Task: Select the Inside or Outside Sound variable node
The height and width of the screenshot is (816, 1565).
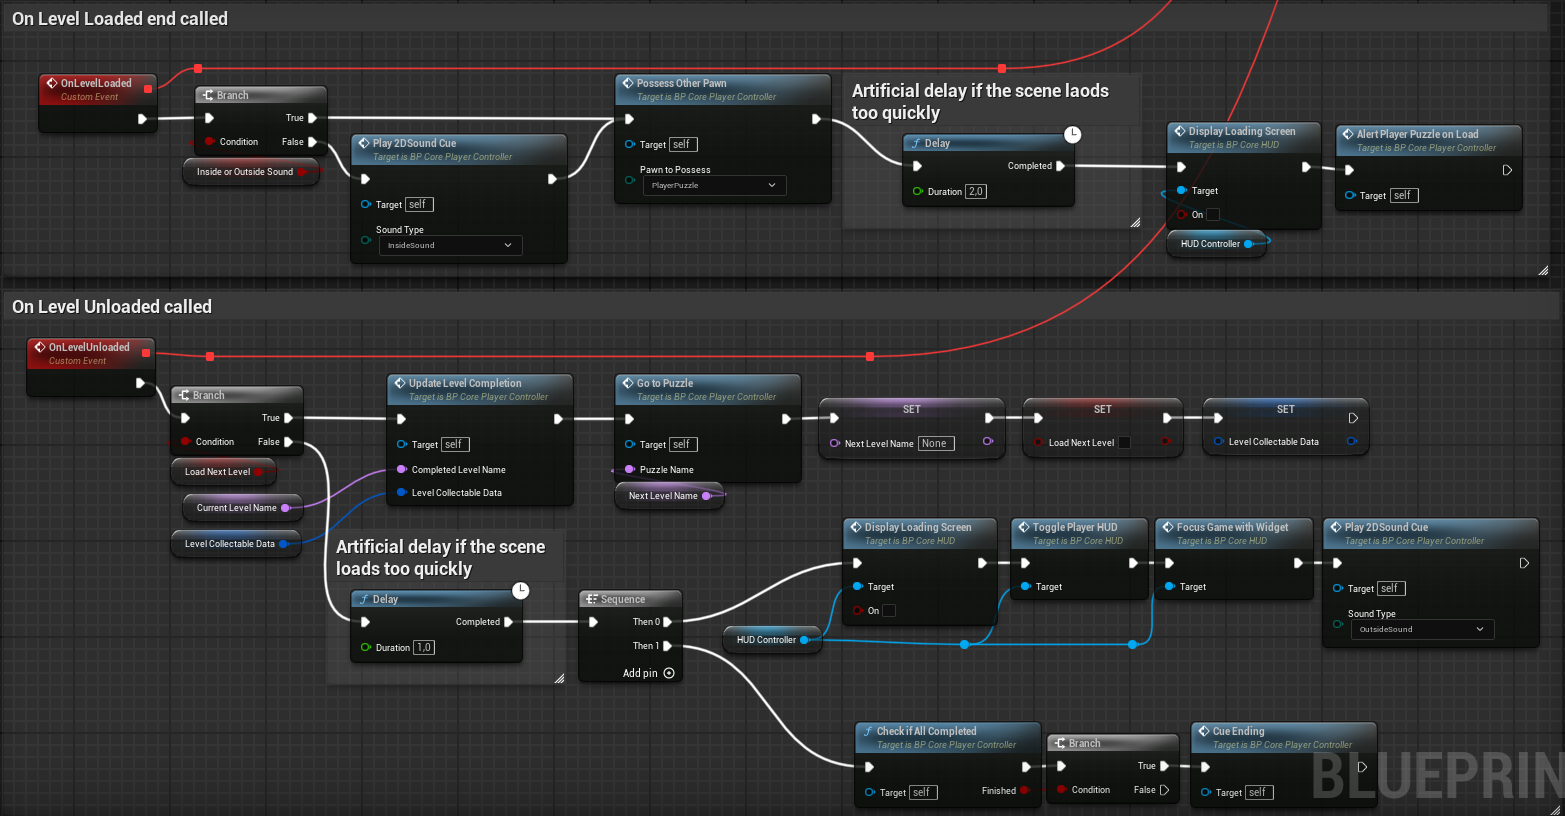Action: tap(245, 172)
